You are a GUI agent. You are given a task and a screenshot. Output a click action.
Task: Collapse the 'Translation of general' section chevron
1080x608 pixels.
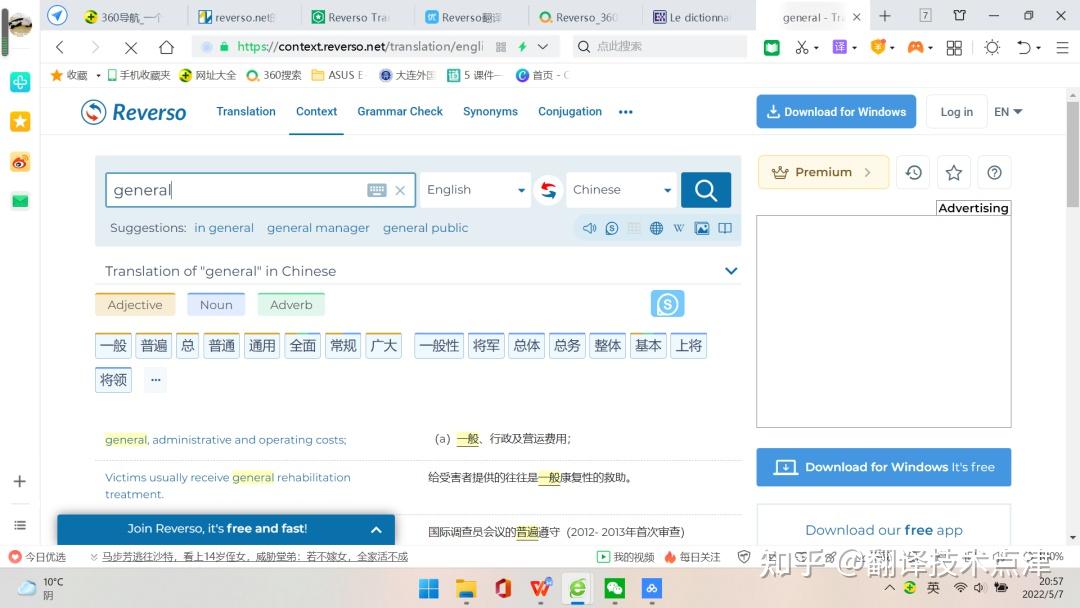(x=730, y=270)
